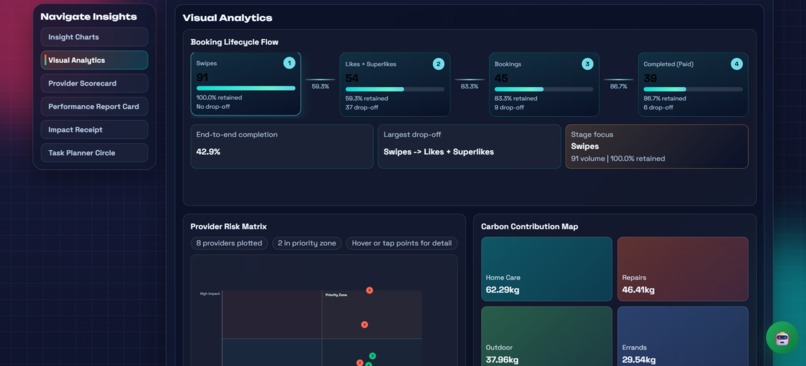Click the Completed (Paid) progress bar
Screen dimensions: 806x366
coord(693,89)
